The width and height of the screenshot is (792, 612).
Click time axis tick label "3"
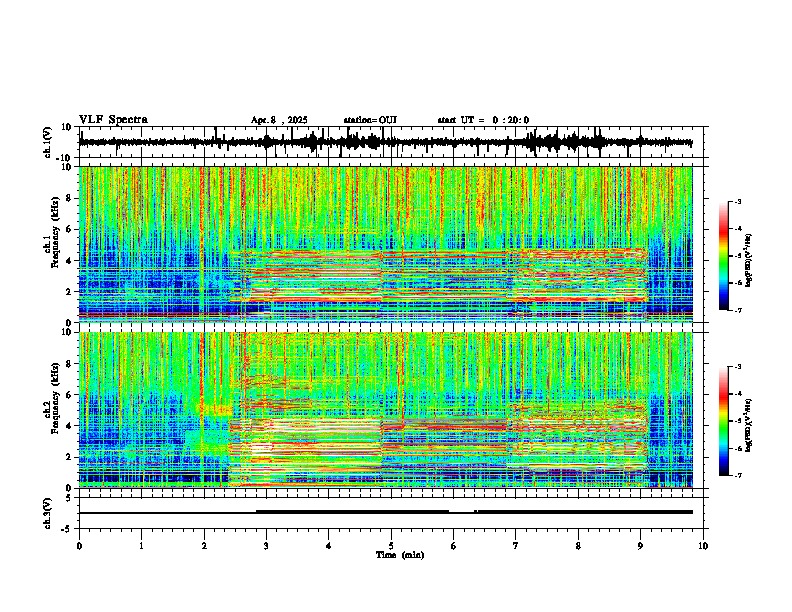pyautogui.click(x=266, y=546)
